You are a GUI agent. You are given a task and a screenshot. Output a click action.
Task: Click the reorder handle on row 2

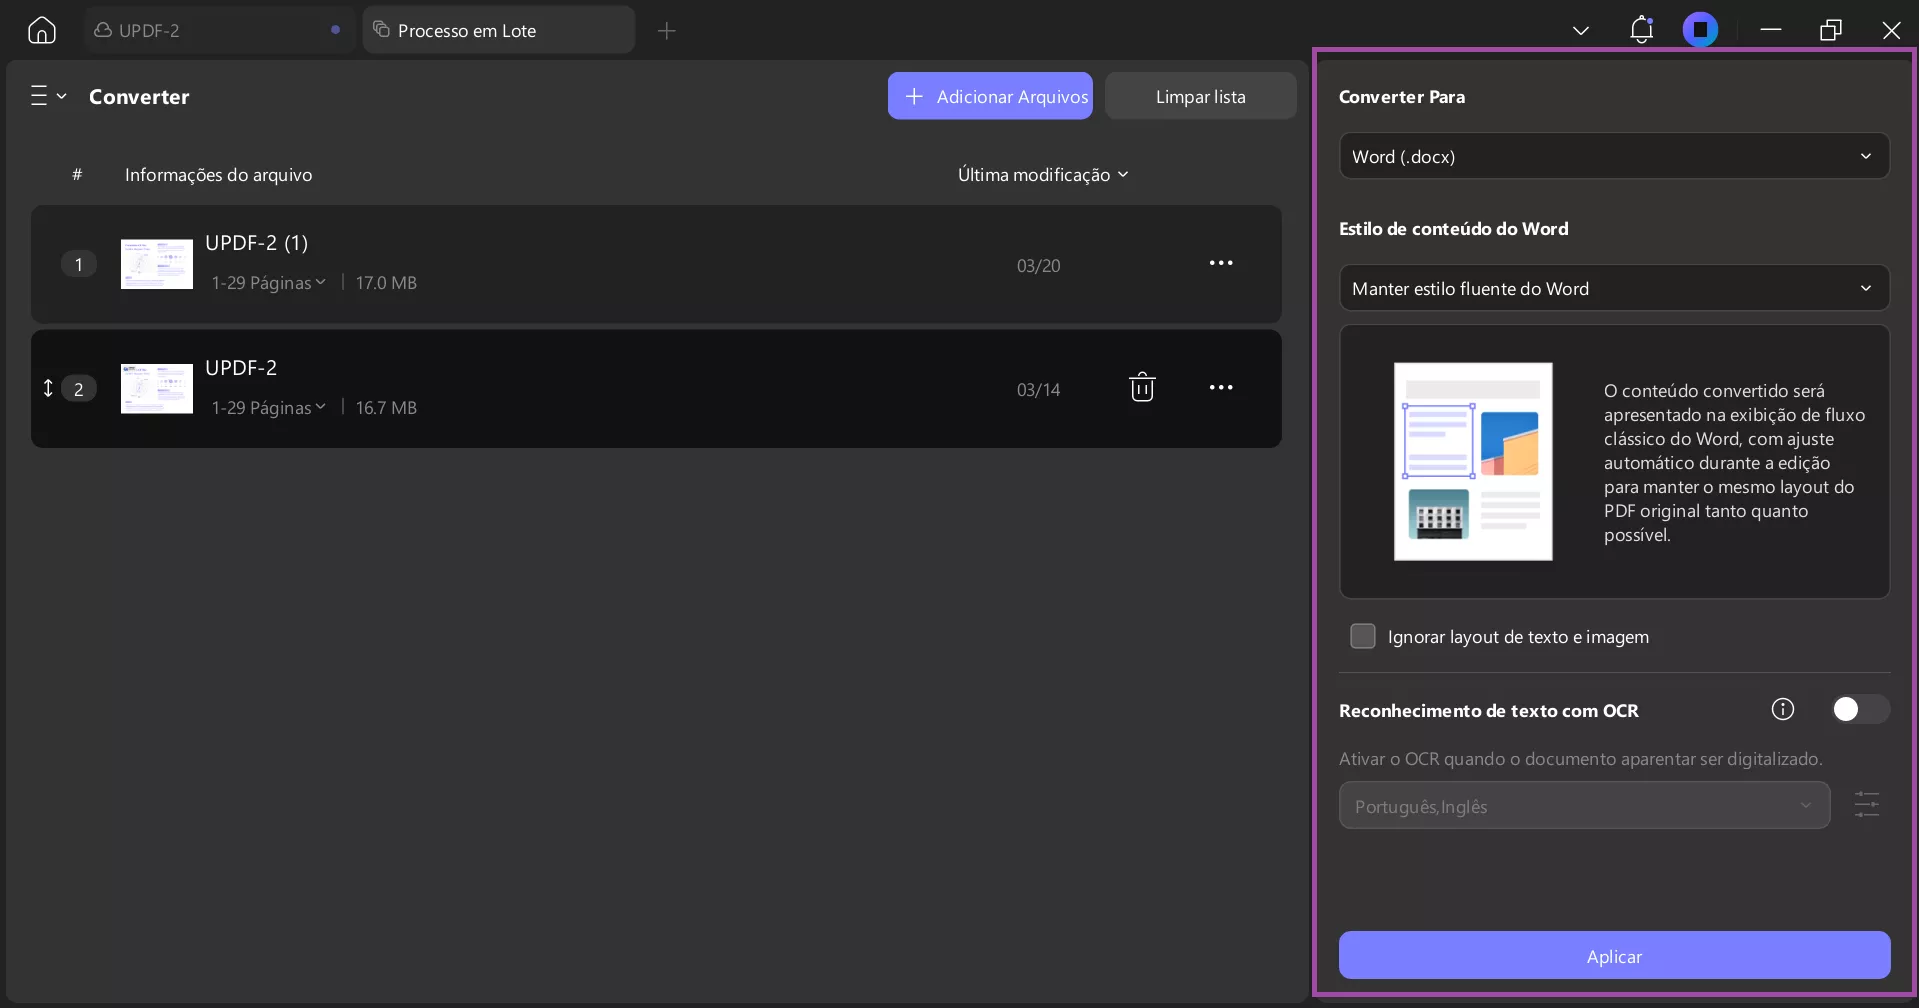click(48, 388)
